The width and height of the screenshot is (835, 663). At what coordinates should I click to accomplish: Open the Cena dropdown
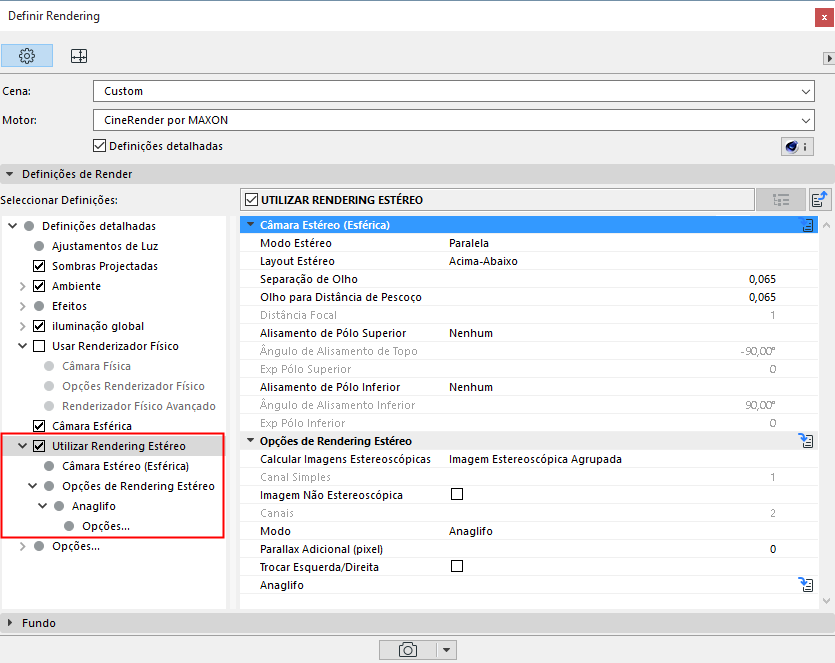[454, 91]
